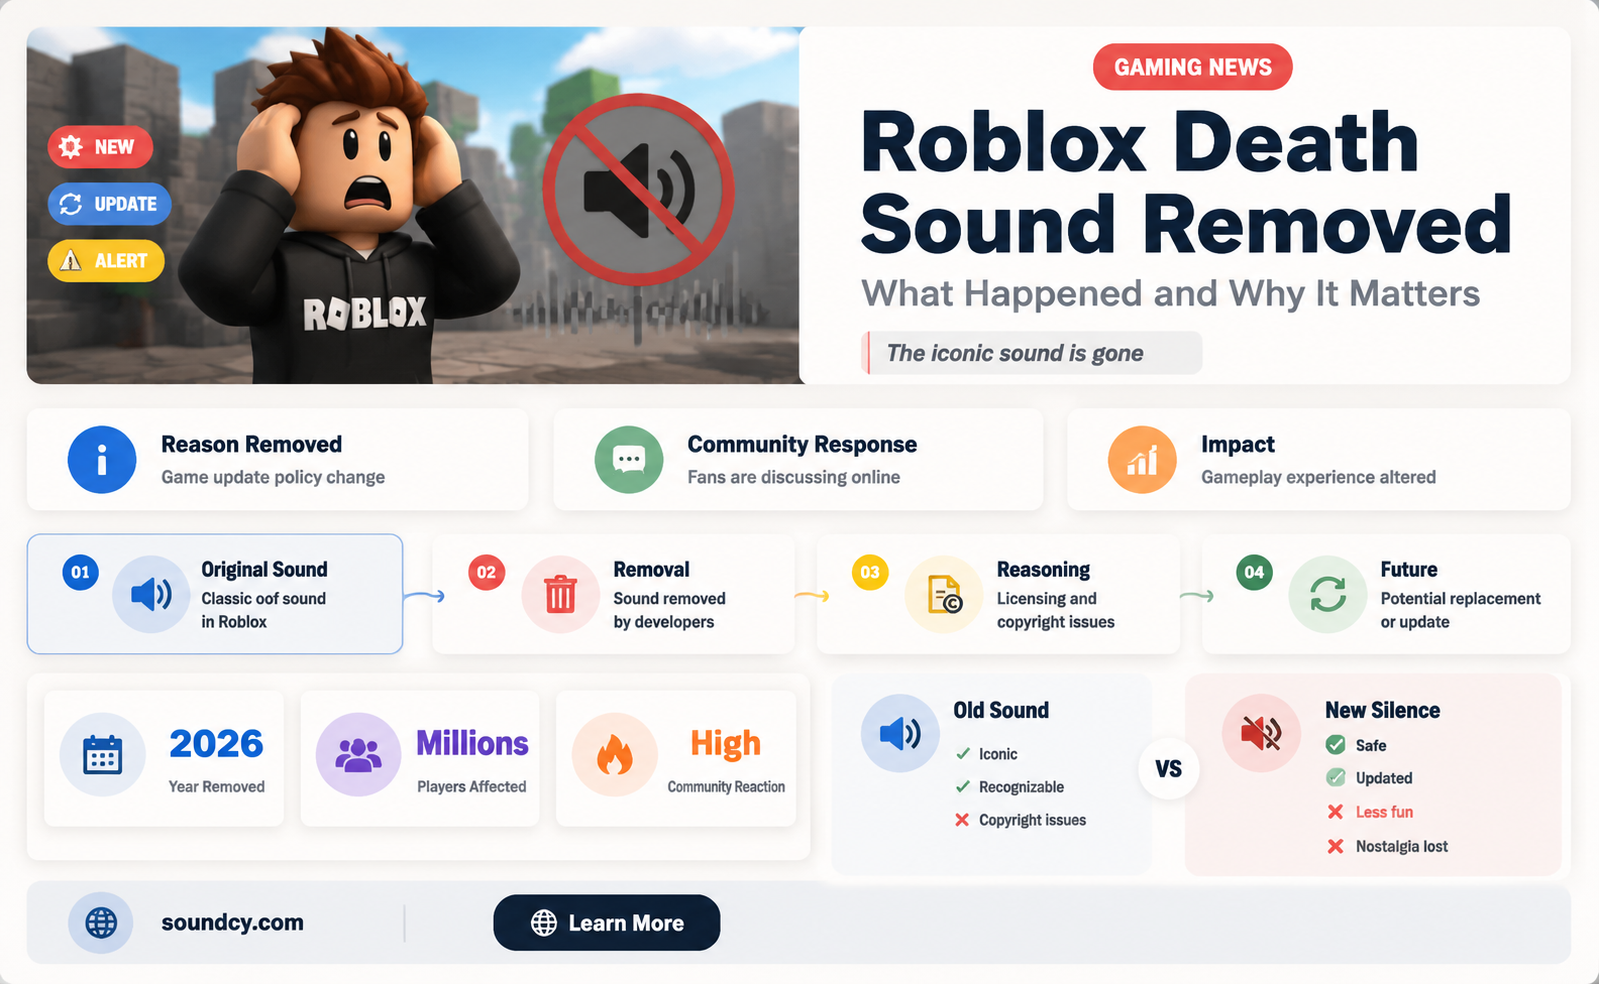Image resolution: width=1599 pixels, height=984 pixels.
Task: Click the muted speaker prohibition icon
Action: tap(638, 192)
